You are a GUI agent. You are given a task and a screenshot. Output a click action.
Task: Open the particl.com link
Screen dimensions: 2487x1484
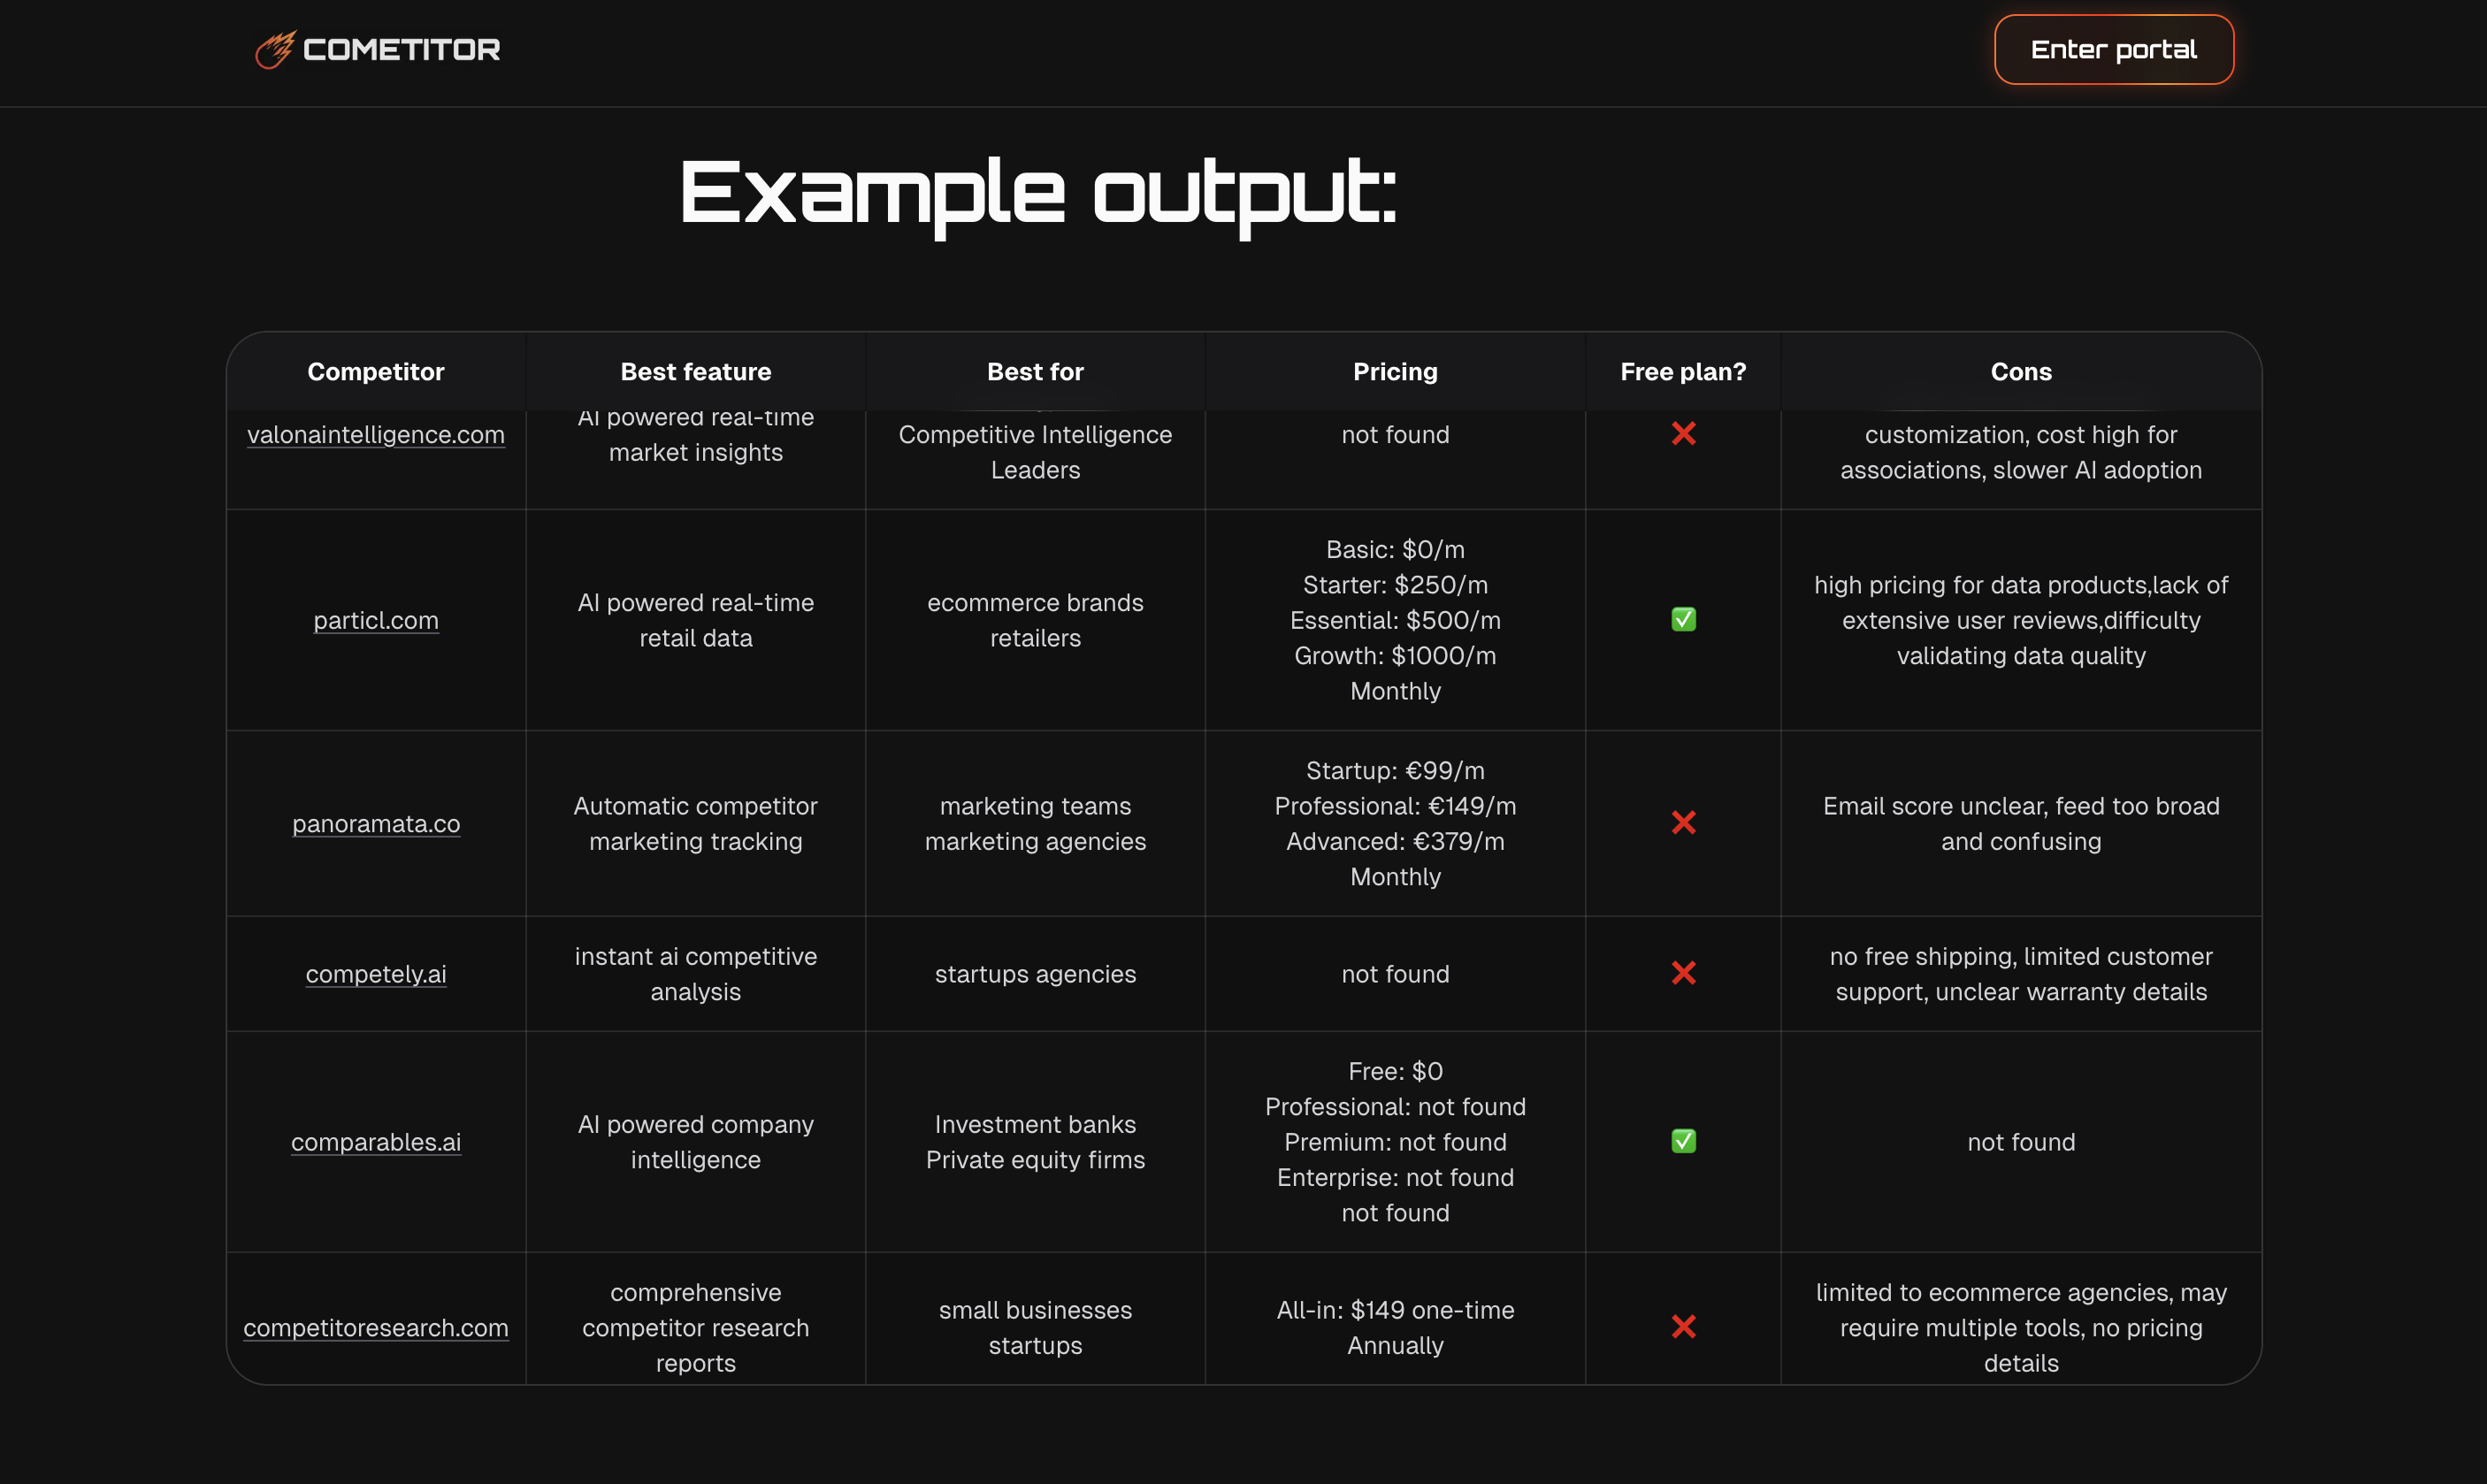click(x=375, y=620)
